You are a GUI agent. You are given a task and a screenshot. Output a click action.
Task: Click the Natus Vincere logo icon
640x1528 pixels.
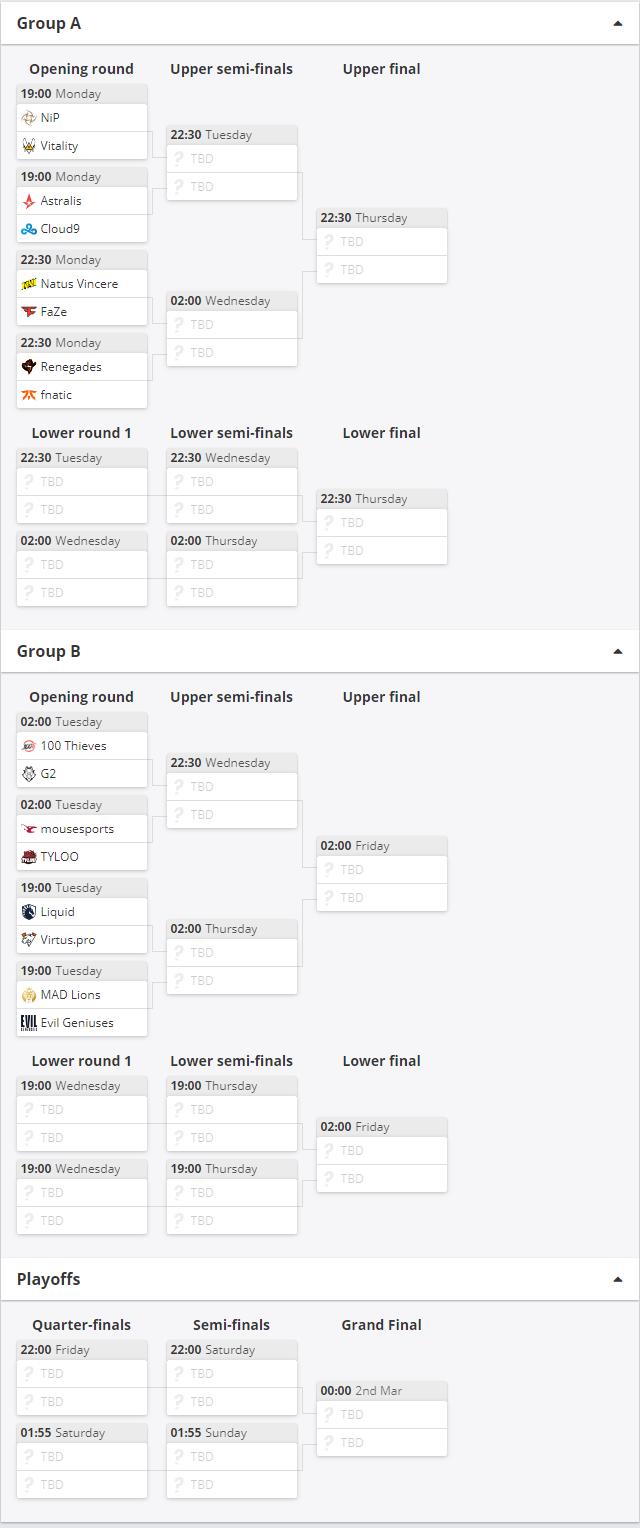pos(29,284)
